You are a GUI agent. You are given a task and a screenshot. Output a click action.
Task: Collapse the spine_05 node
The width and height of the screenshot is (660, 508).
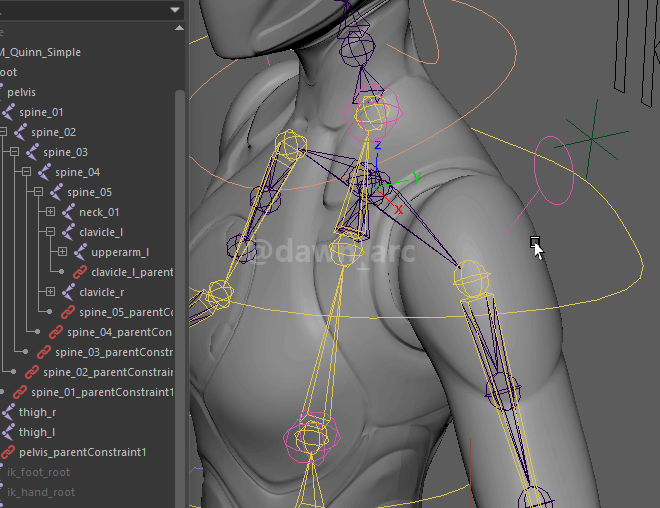click(38, 192)
